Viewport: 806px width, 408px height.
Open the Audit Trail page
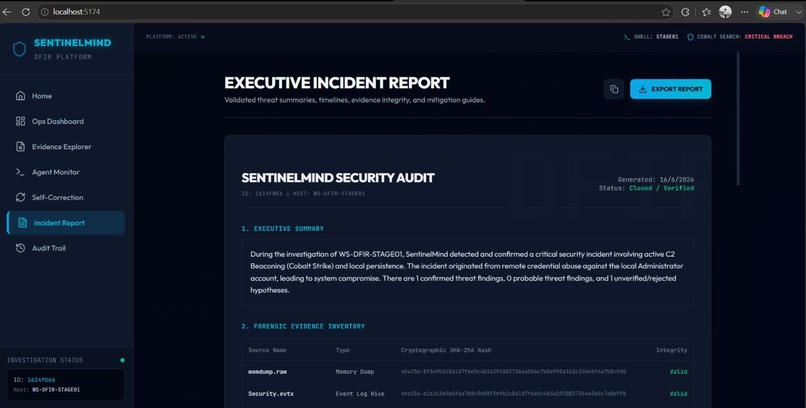pyautogui.click(x=66, y=248)
